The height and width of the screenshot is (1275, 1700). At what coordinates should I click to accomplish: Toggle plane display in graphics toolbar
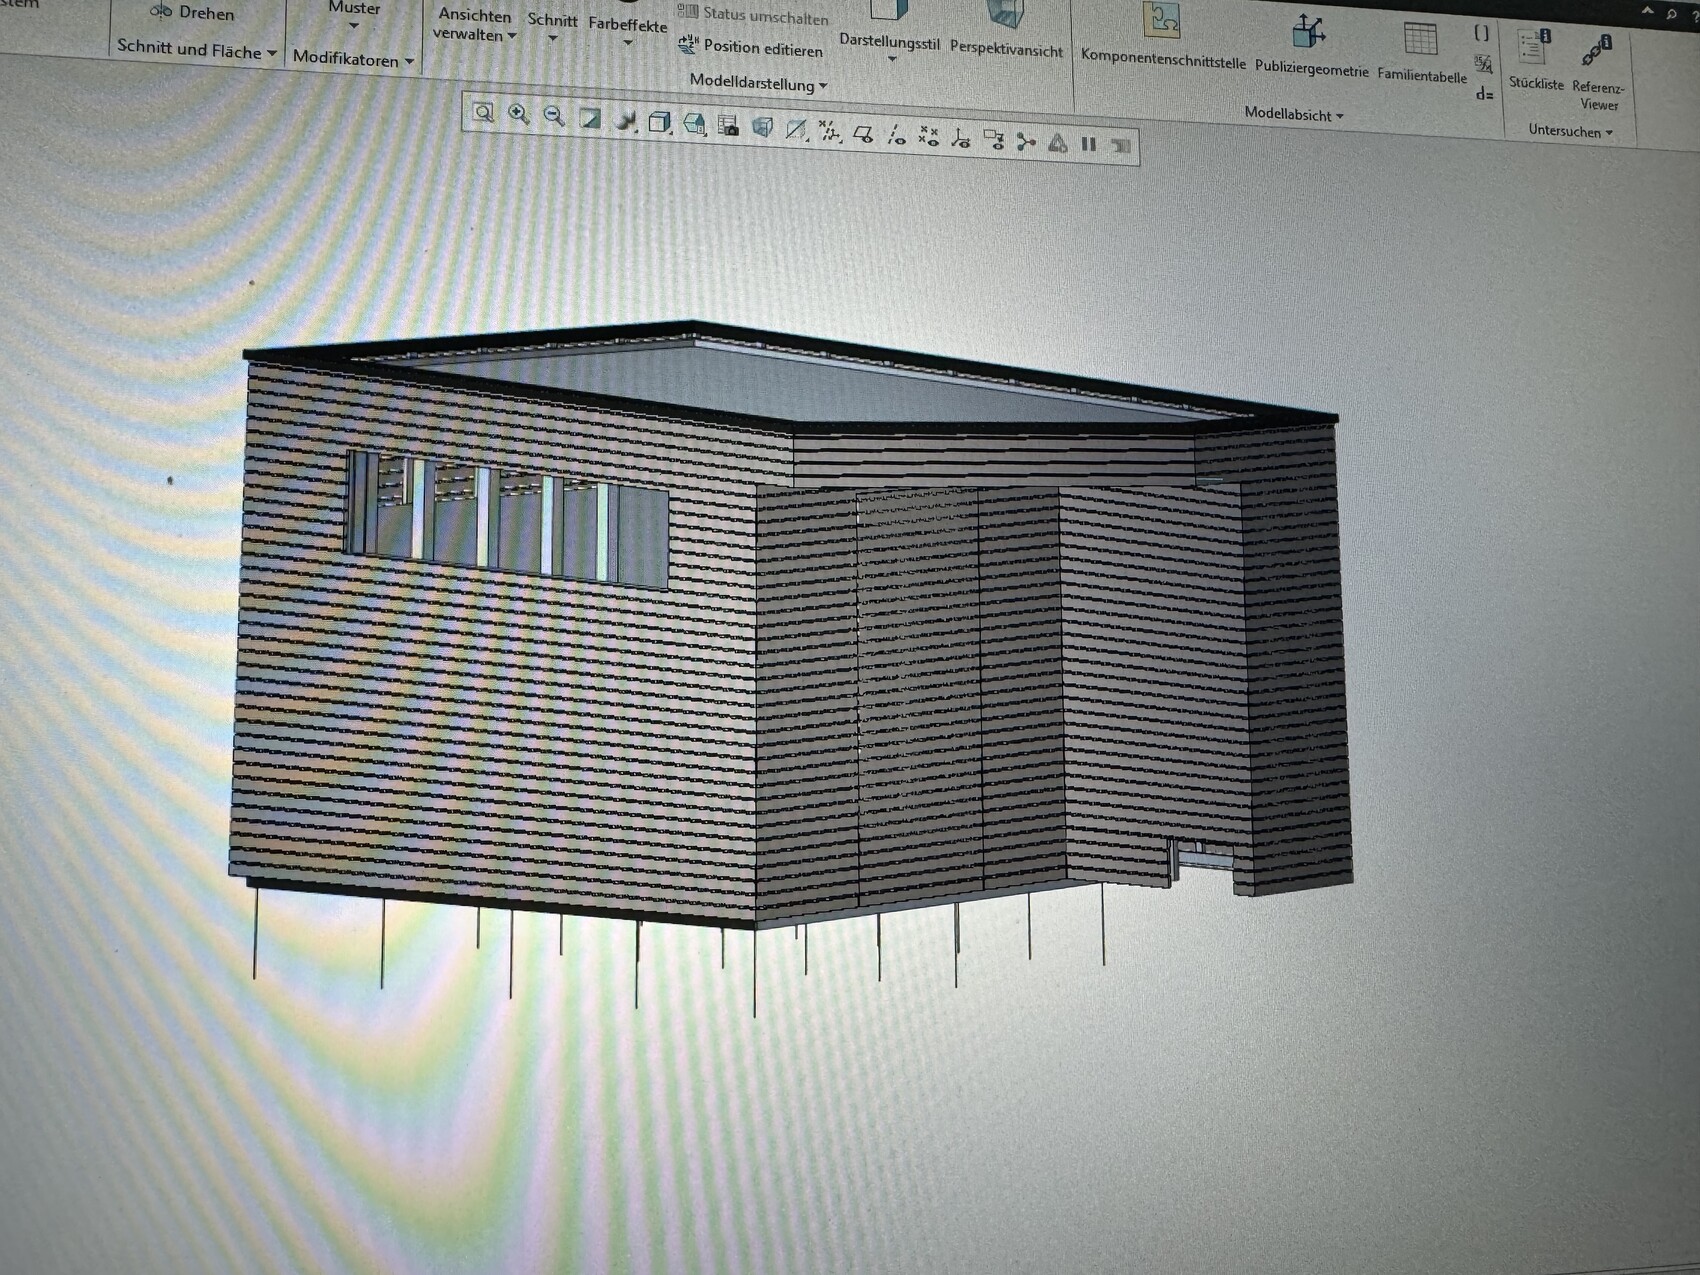864,135
